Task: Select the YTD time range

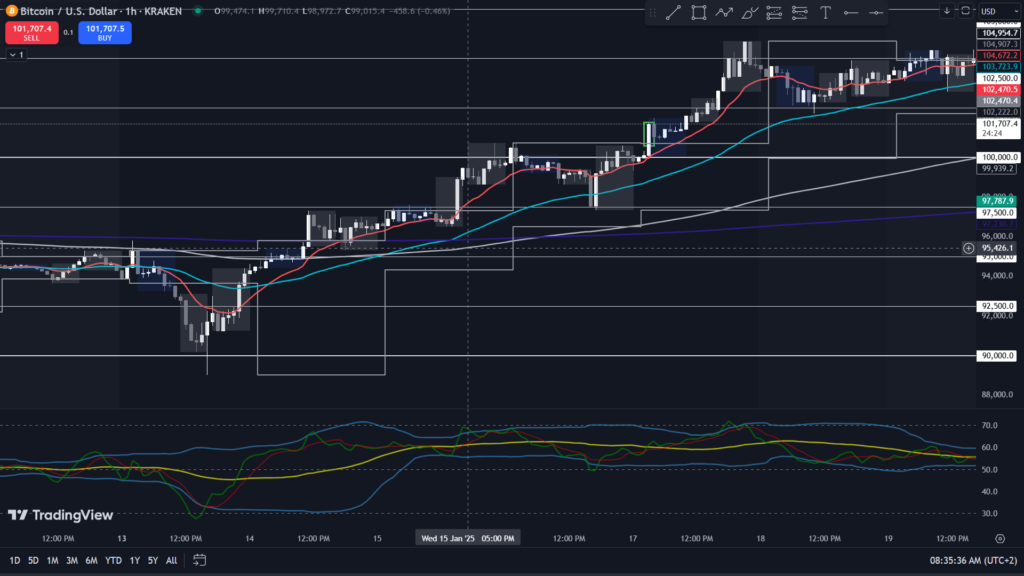Action: coord(111,560)
